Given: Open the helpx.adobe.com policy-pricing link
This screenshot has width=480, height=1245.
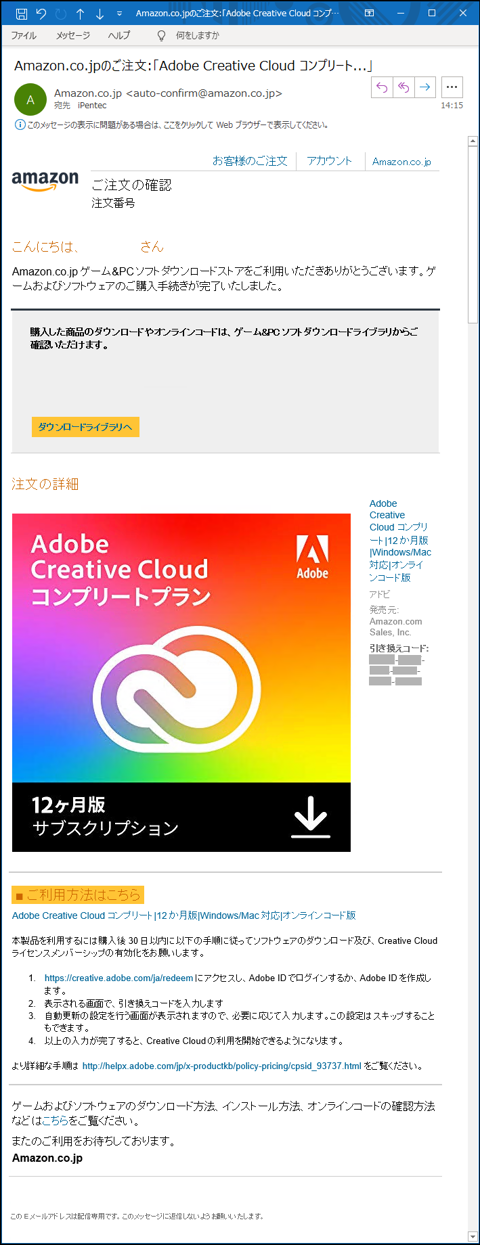Looking at the screenshot, I should (221, 1066).
